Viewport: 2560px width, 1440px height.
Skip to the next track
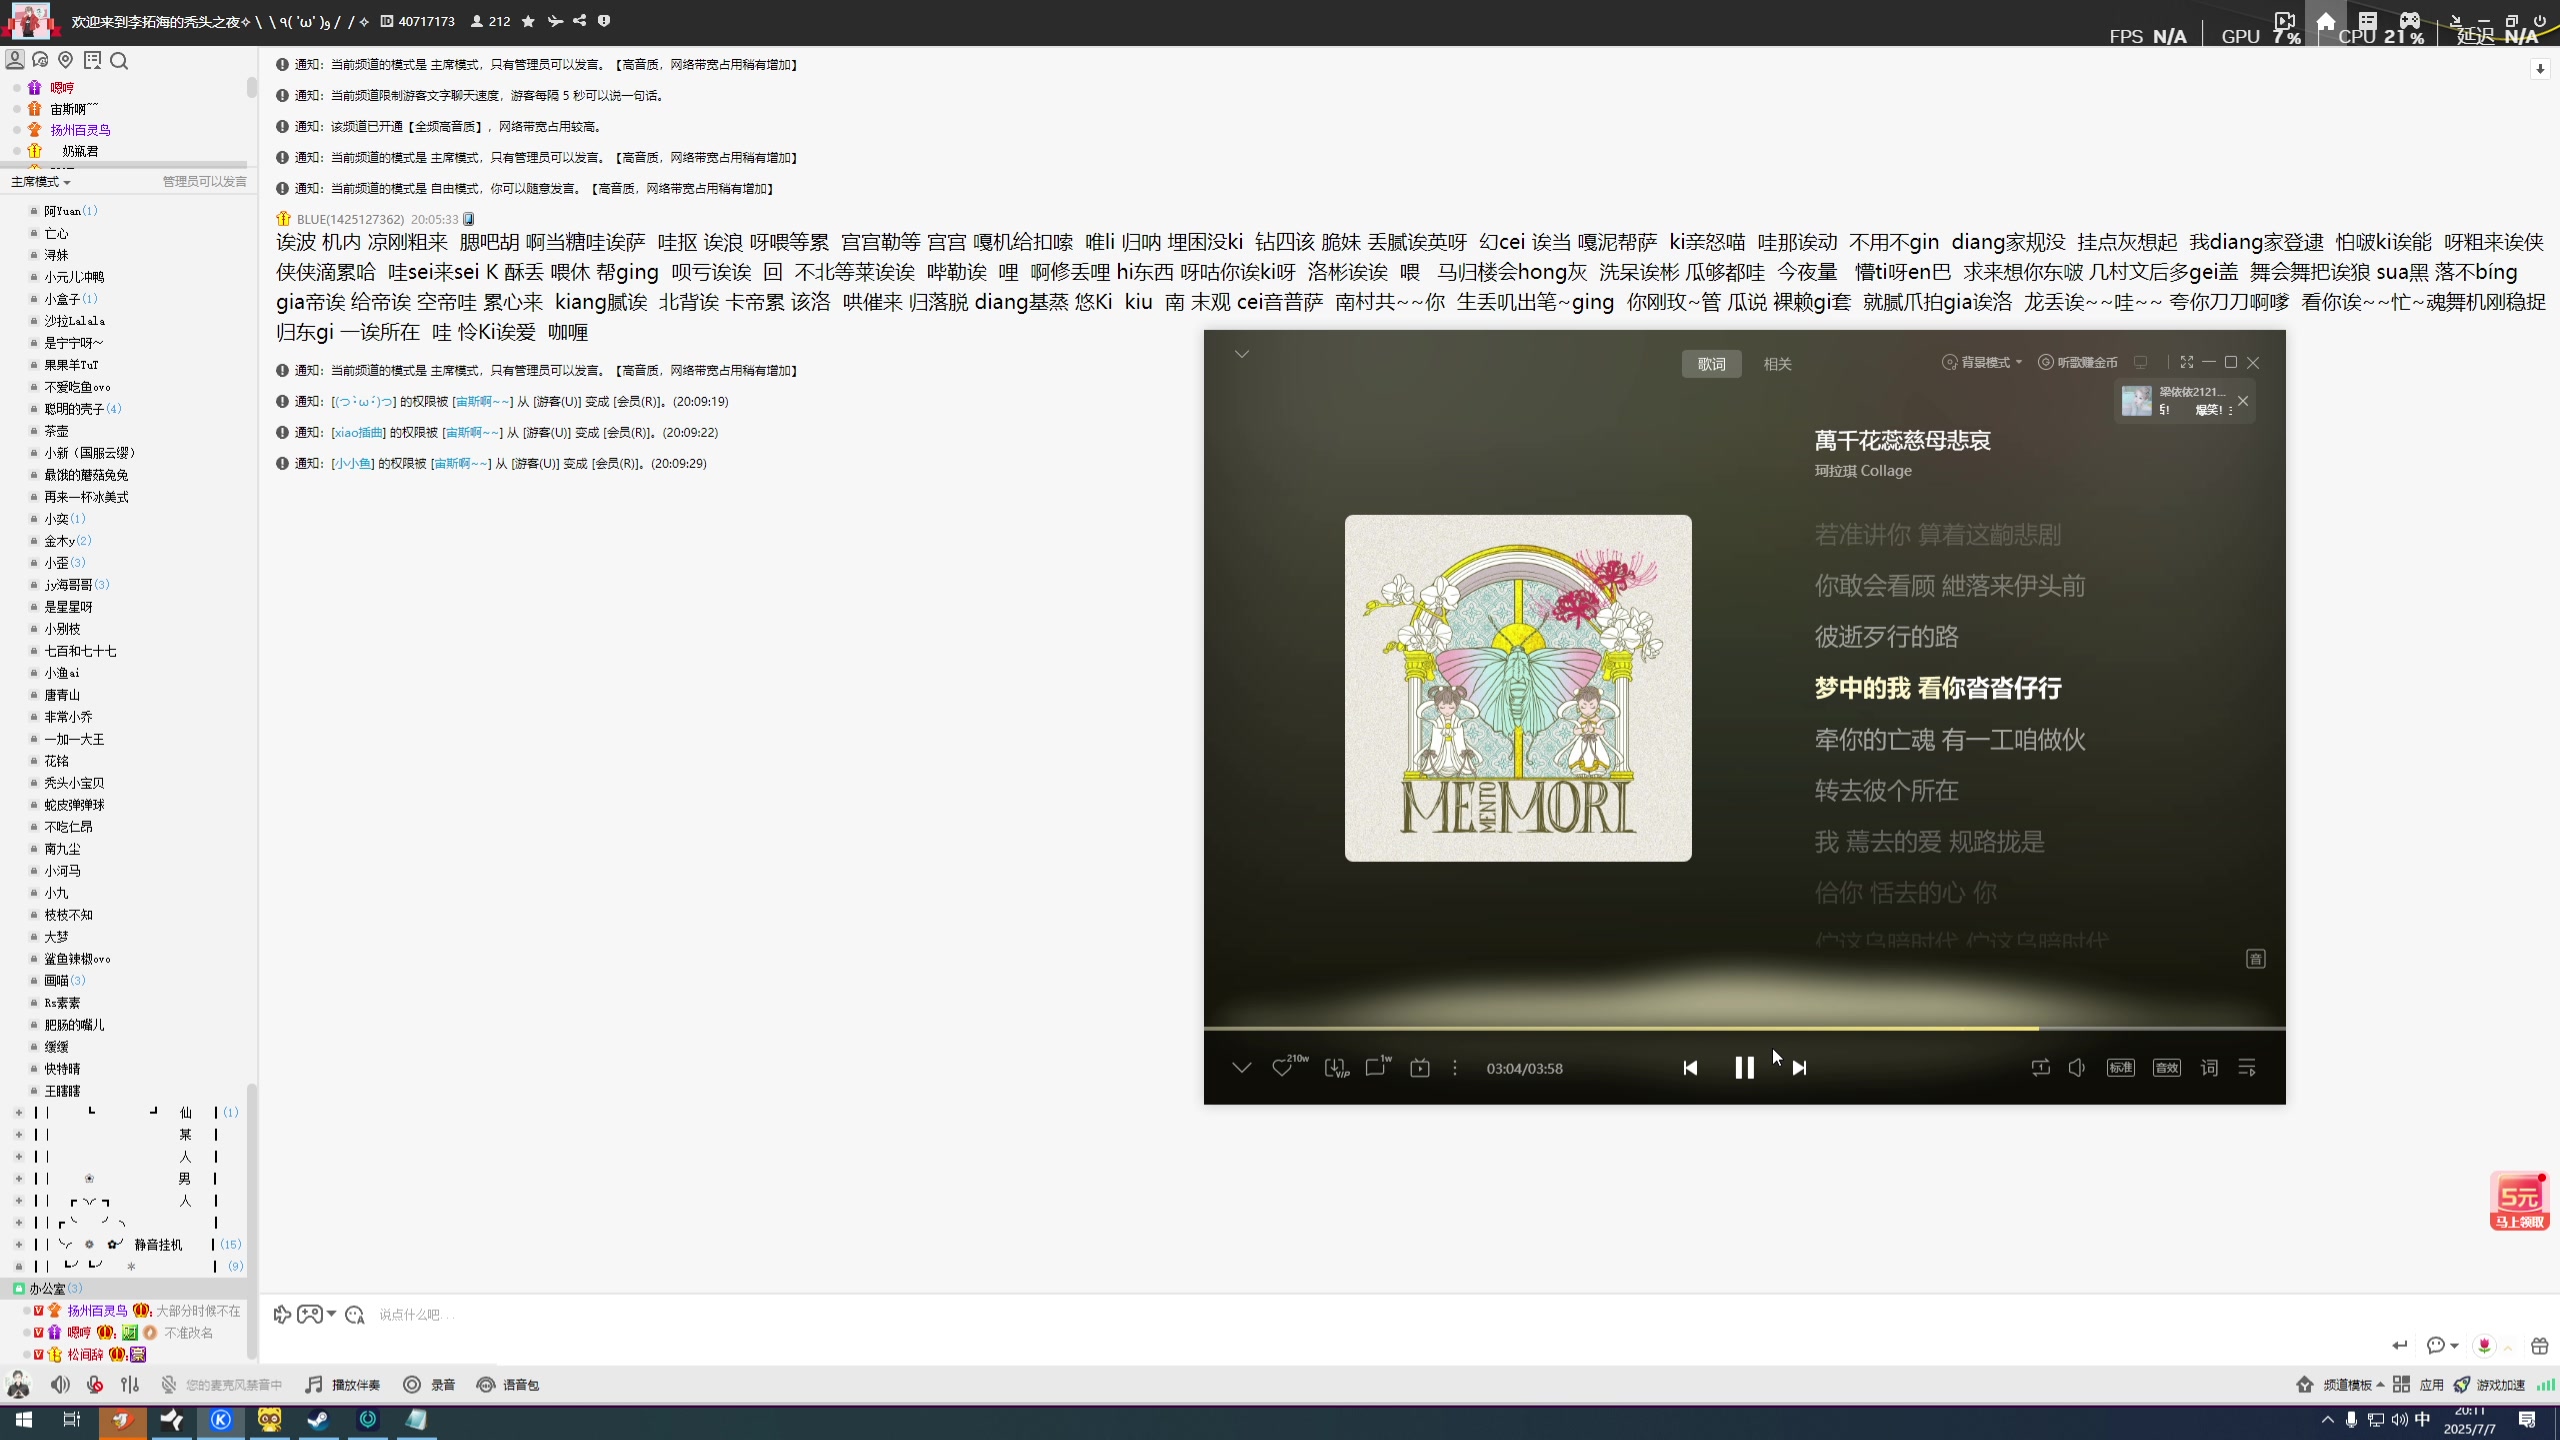pos(1799,1068)
